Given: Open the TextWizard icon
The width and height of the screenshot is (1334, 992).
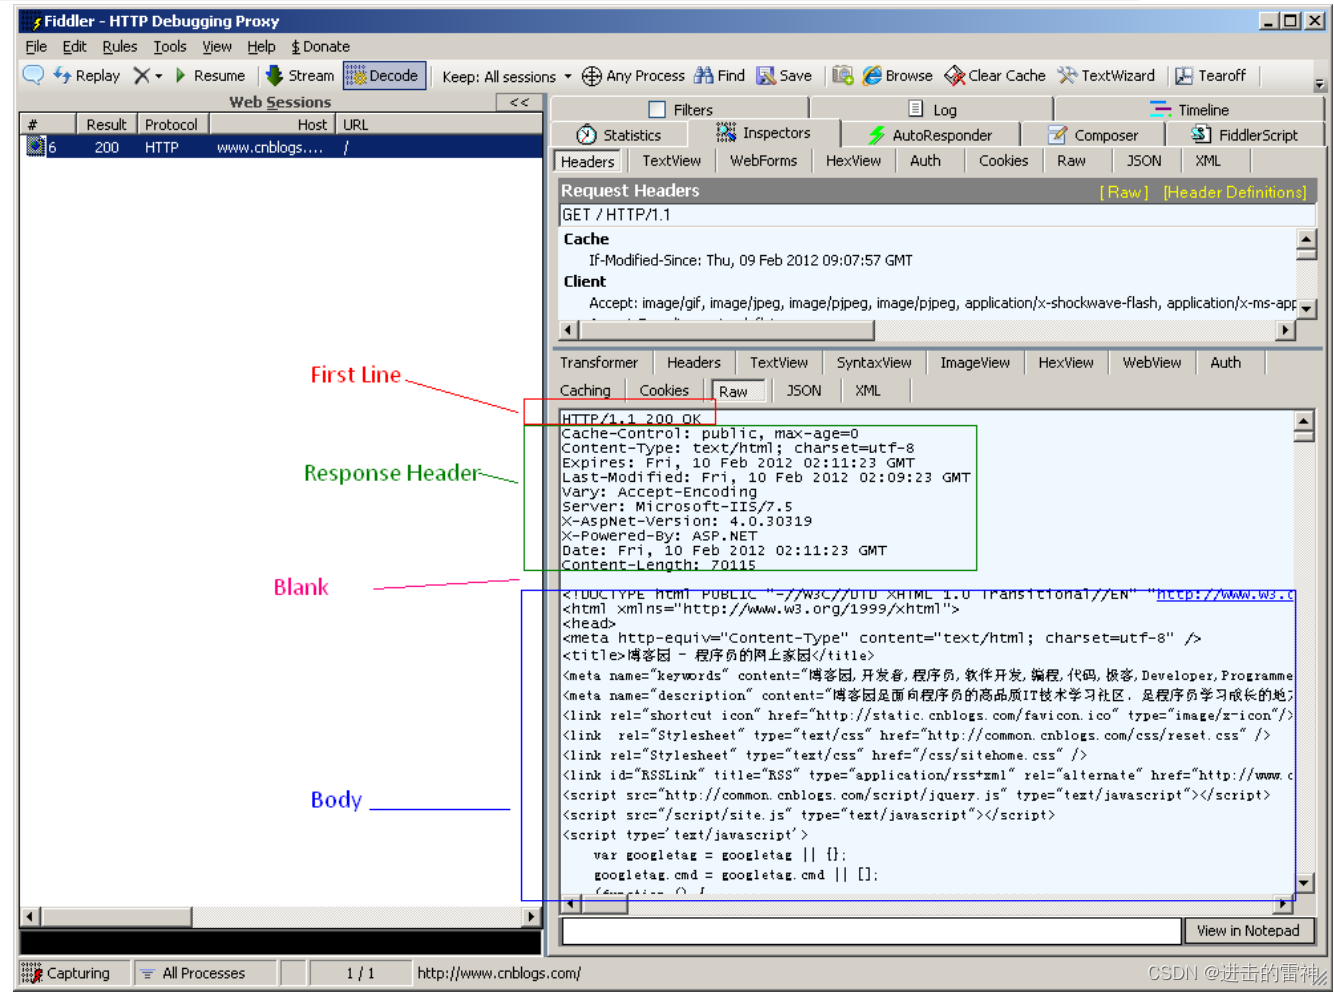Looking at the screenshot, I should (x=1107, y=75).
